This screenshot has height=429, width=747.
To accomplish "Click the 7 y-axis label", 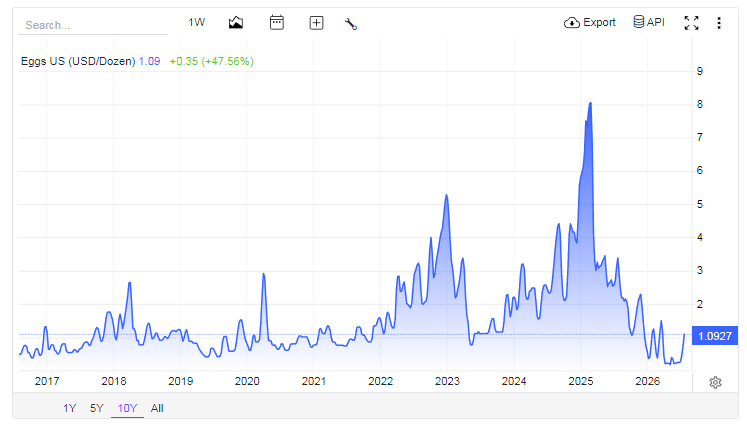I will coord(699,137).
